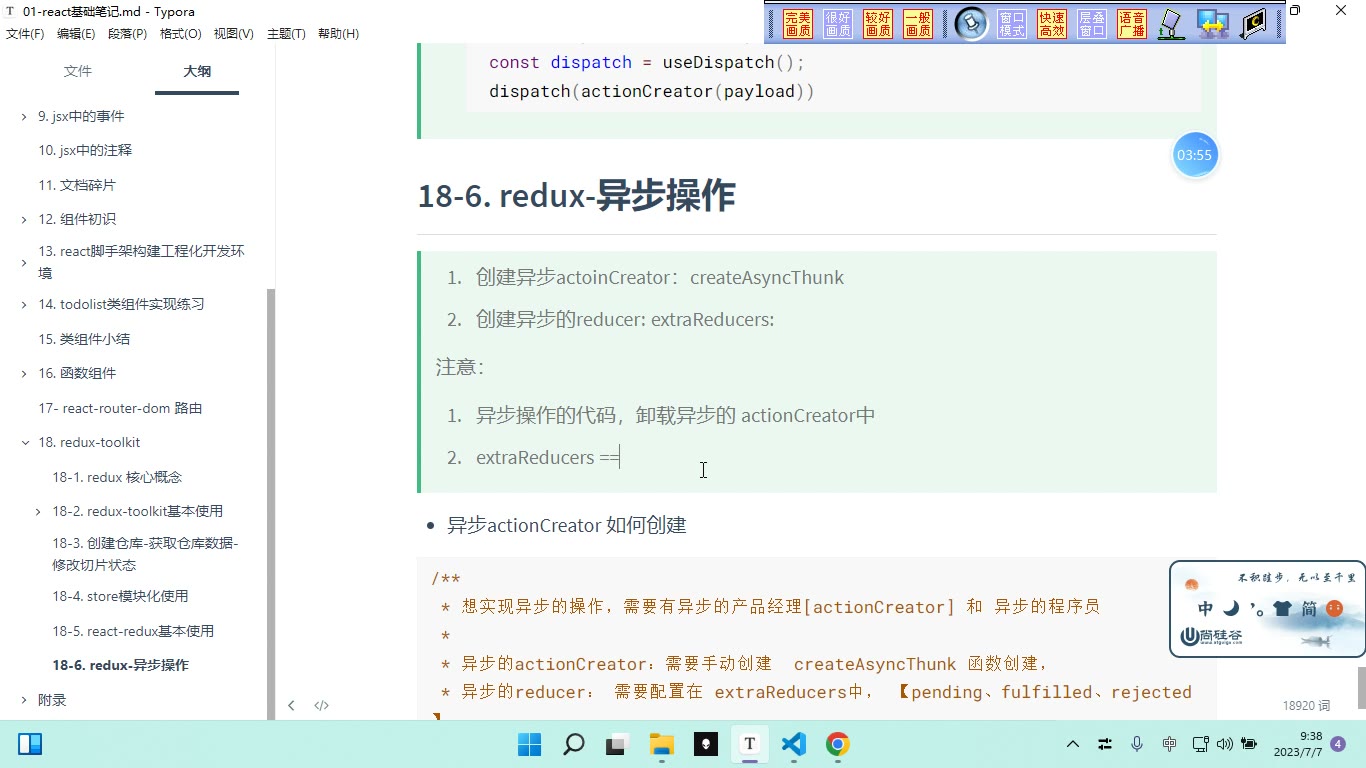
Task: Open Chrome from the taskbar
Action: point(838,744)
